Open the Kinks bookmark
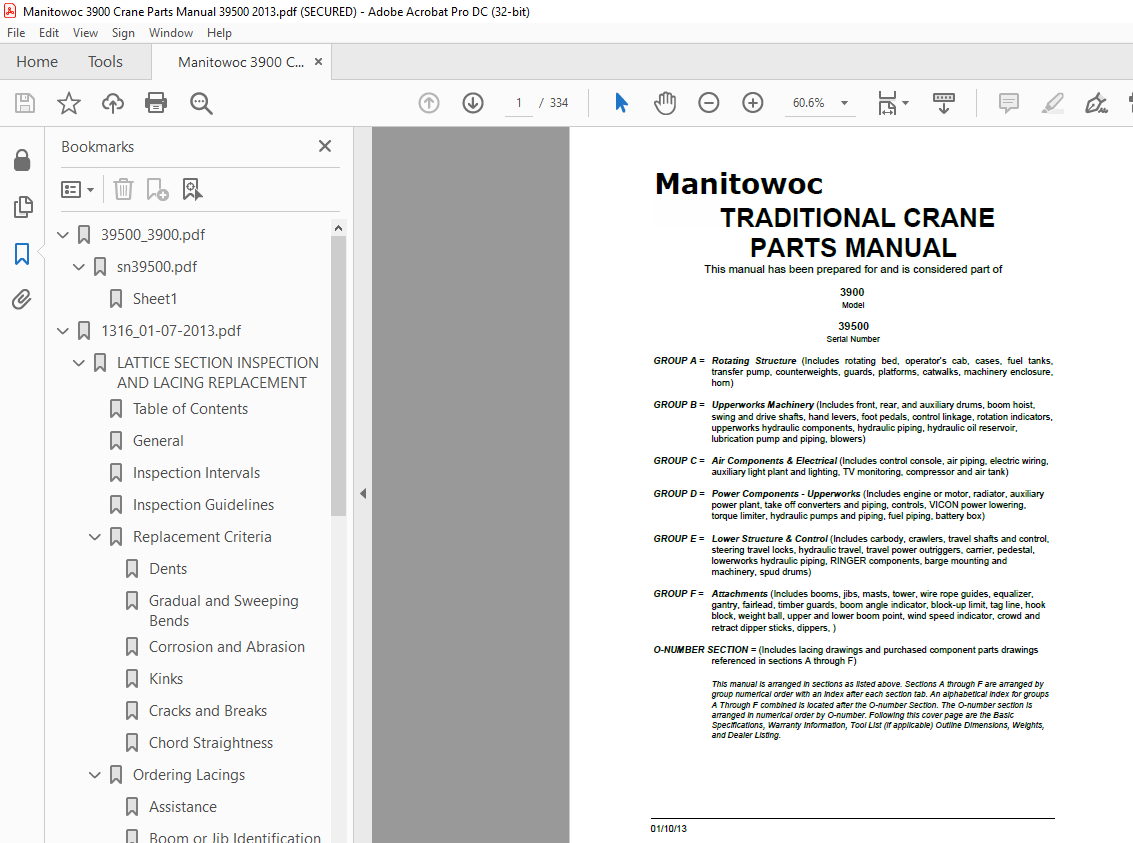Image resolution: width=1133 pixels, height=843 pixels. pyautogui.click(x=166, y=678)
